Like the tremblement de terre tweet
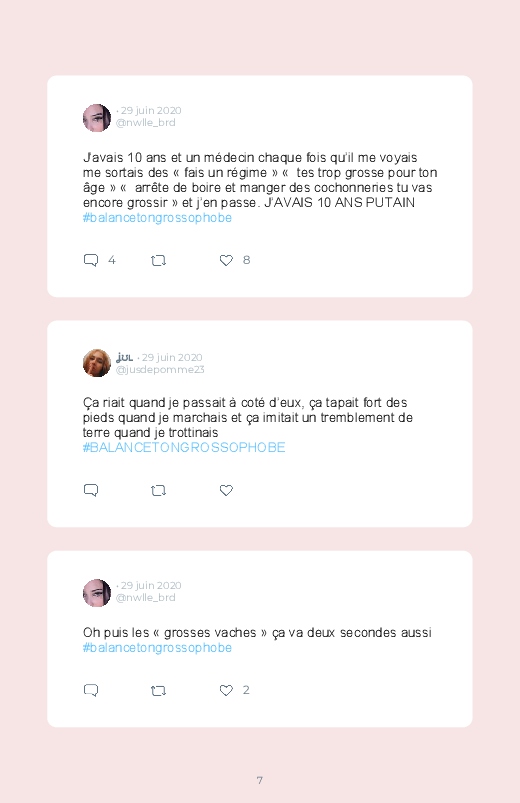Viewport: 520px width, 803px height. pyautogui.click(x=226, y=490)
